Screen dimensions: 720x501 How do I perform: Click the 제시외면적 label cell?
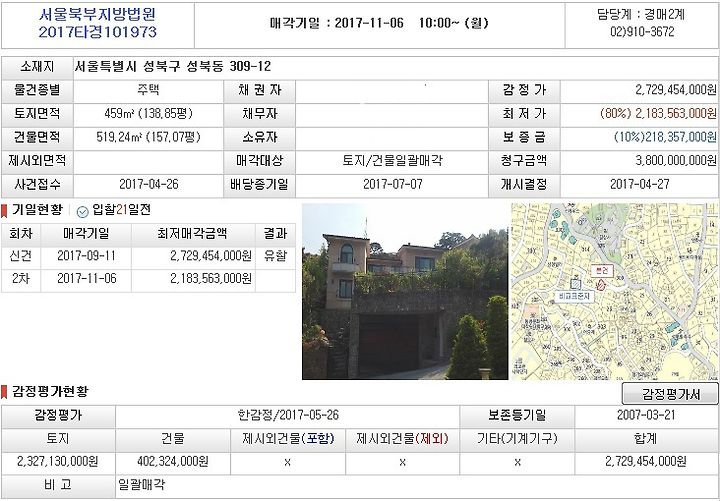(x=37, y=161)
